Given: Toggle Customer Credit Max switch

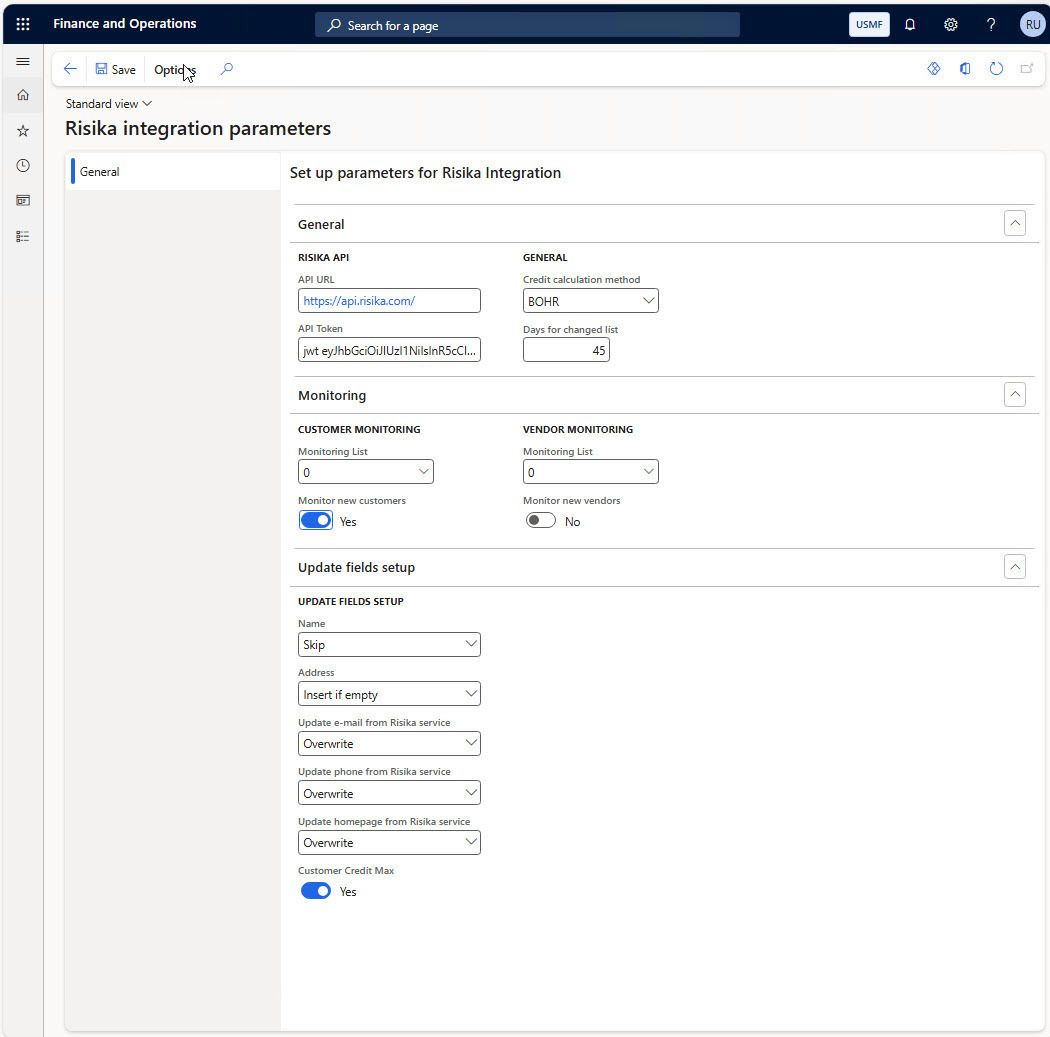Looking at the screenshot, I should tap(315, 891).
